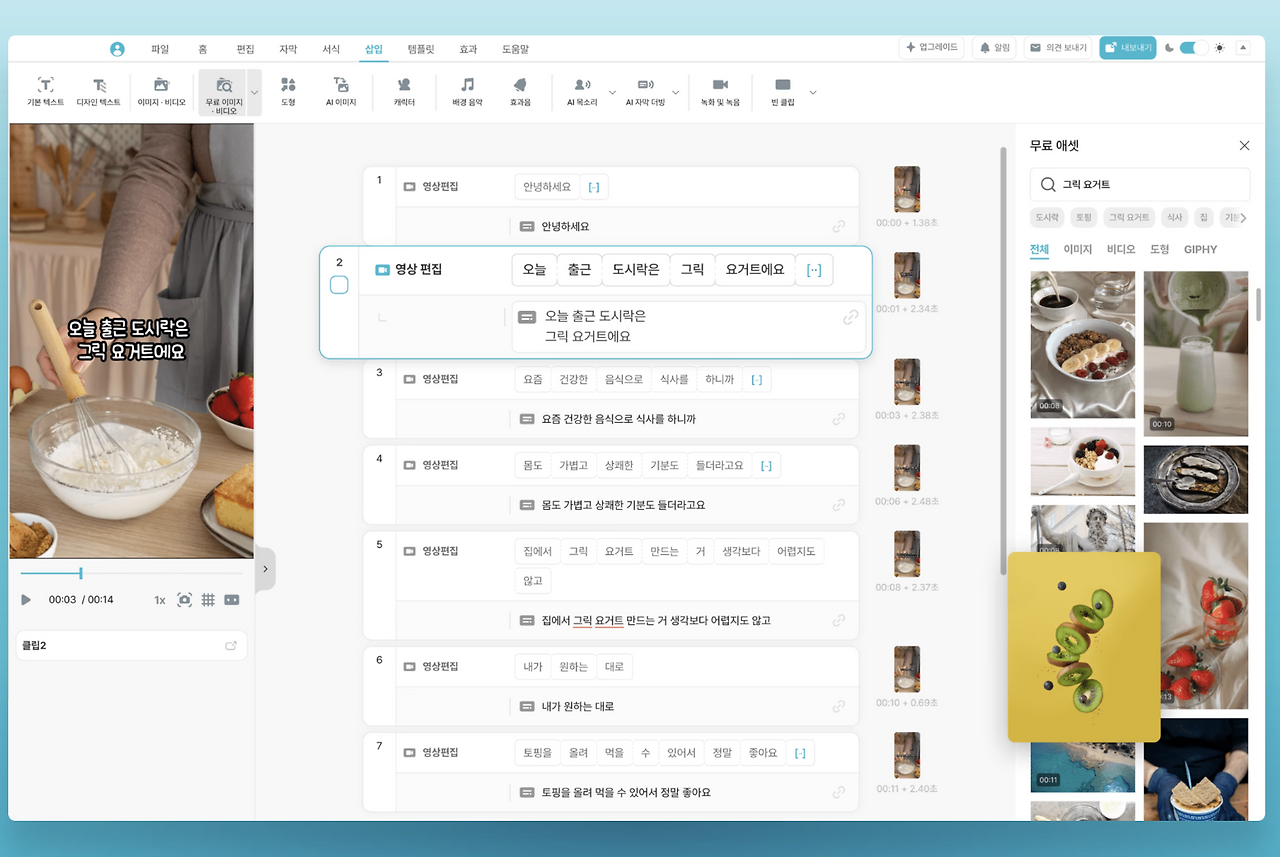Open the AI 자막 더빙 dropdown chevron
Screen dimensions: 1280x857
coord(676,91)
